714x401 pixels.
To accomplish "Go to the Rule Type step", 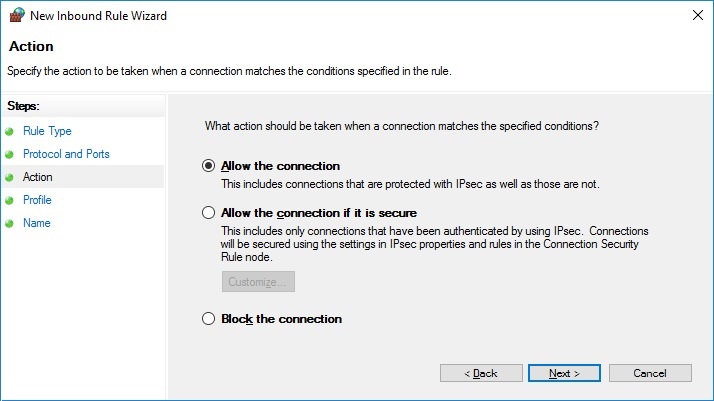I will pyautogui.click(x=47, y=131).
